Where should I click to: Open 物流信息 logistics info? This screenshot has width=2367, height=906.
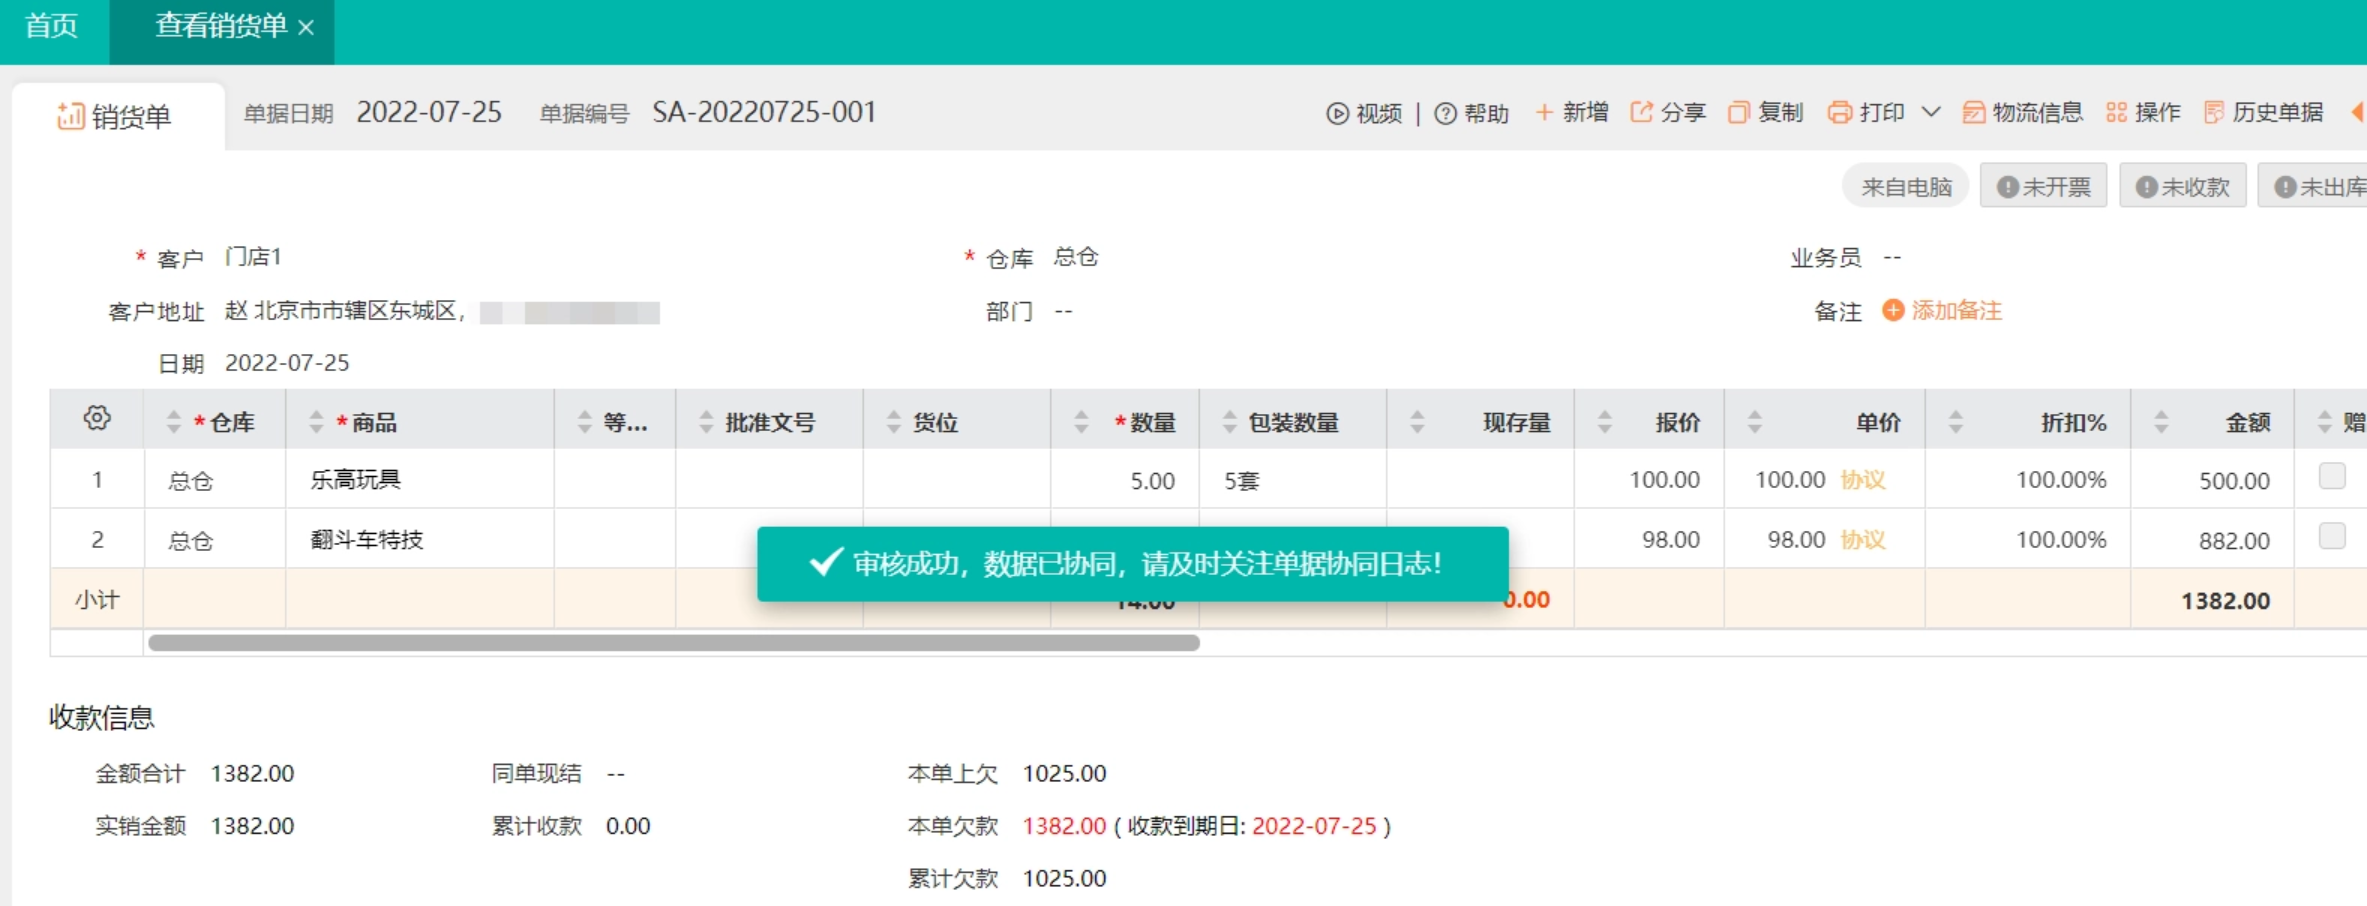coord(2022,113)
